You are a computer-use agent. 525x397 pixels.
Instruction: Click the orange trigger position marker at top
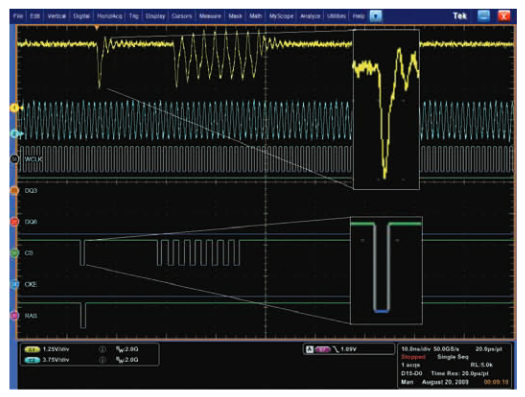97,28
